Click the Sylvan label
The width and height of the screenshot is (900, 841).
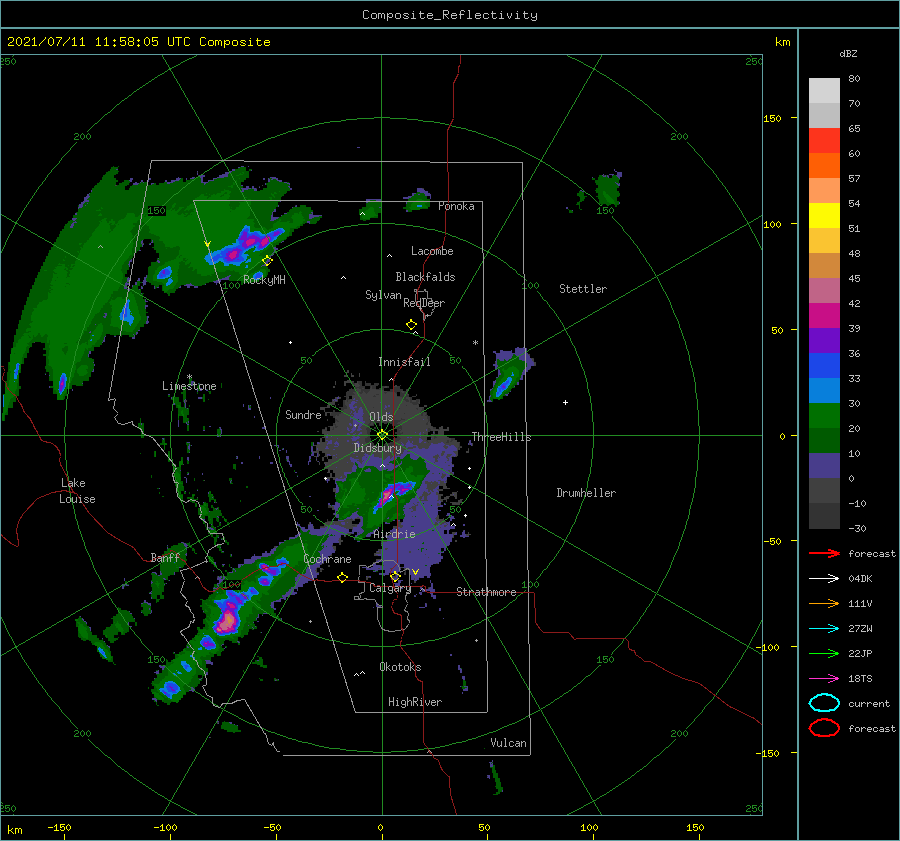(x=383, y=295)
